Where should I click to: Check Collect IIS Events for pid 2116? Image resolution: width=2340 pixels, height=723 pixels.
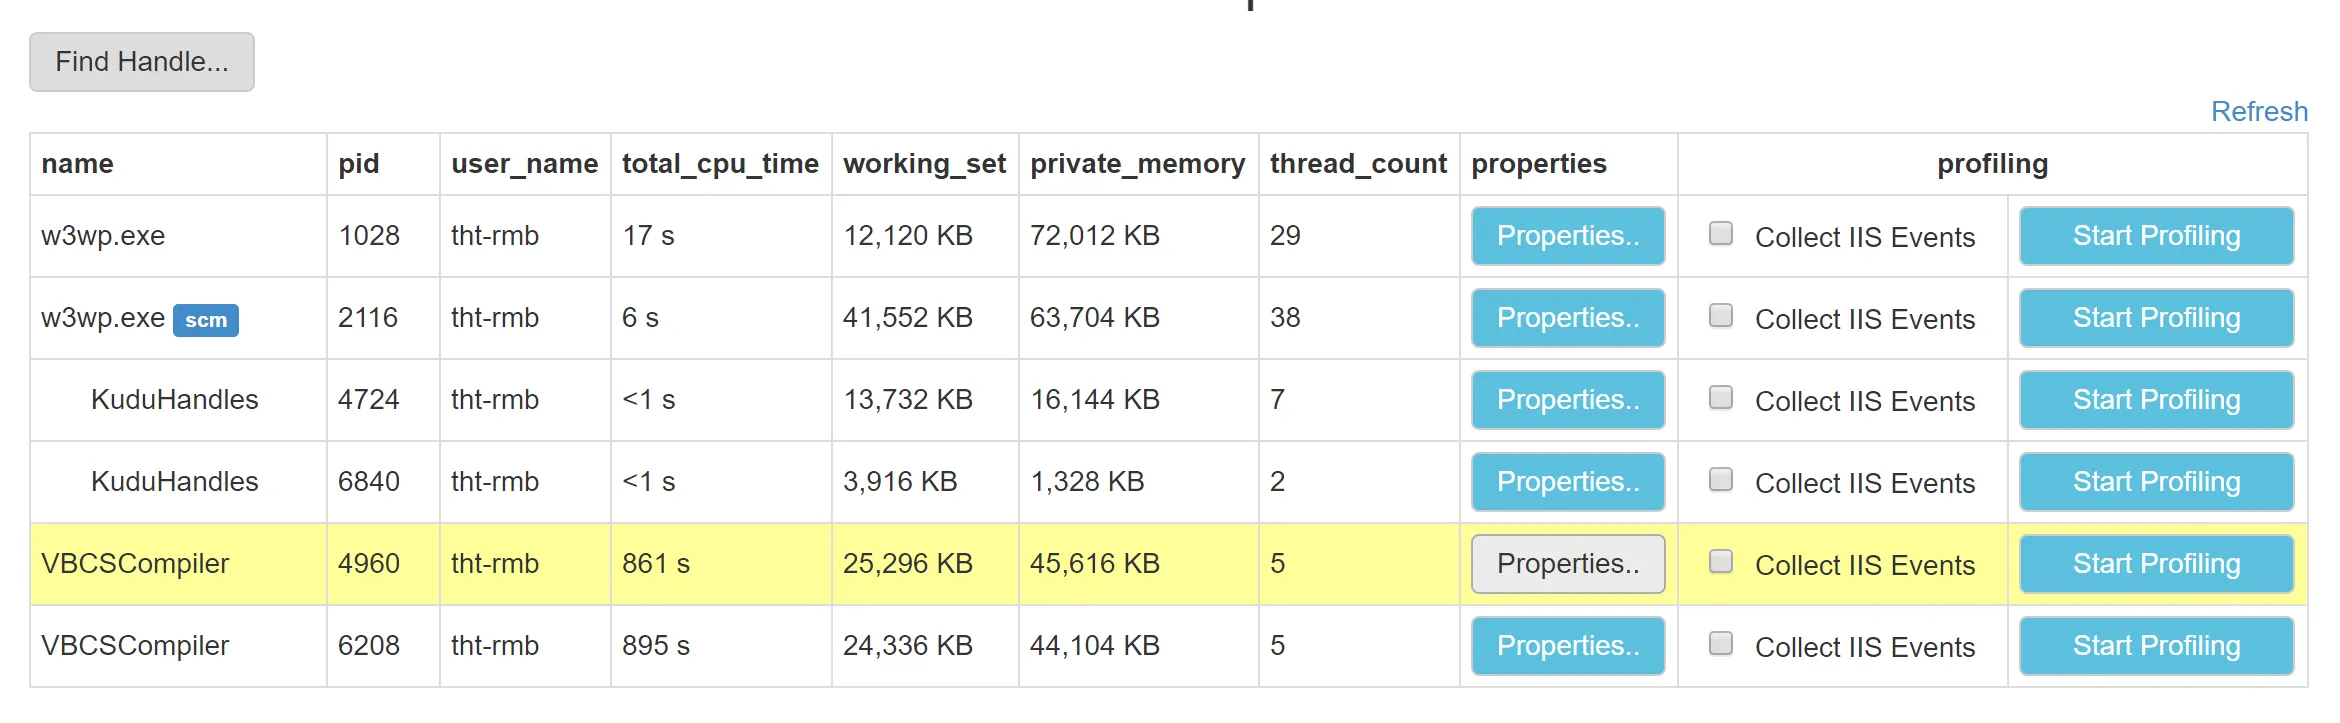click(1721, 316)
